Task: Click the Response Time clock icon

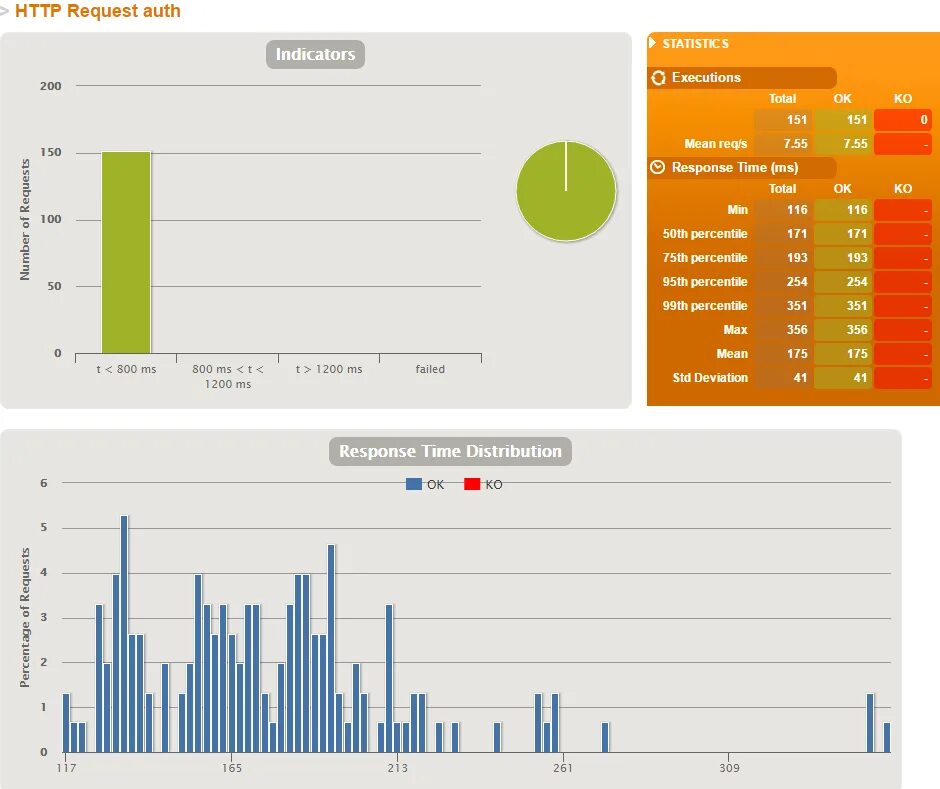Action: click(658, 167)
